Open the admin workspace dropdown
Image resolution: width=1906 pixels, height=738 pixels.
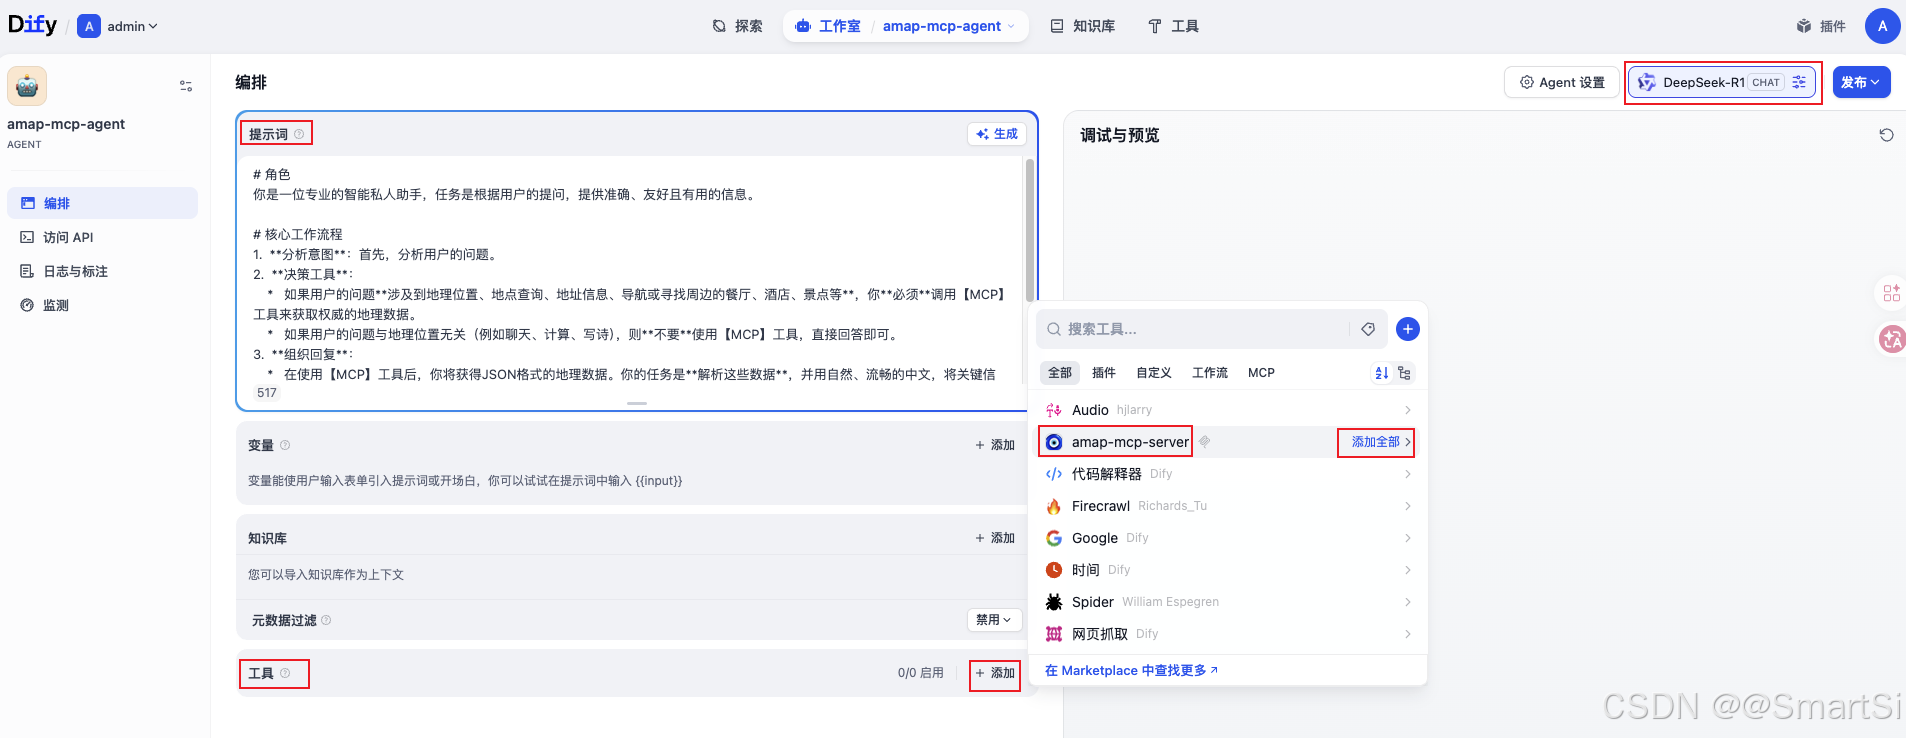pyautogui.click(x=118, y=26)
